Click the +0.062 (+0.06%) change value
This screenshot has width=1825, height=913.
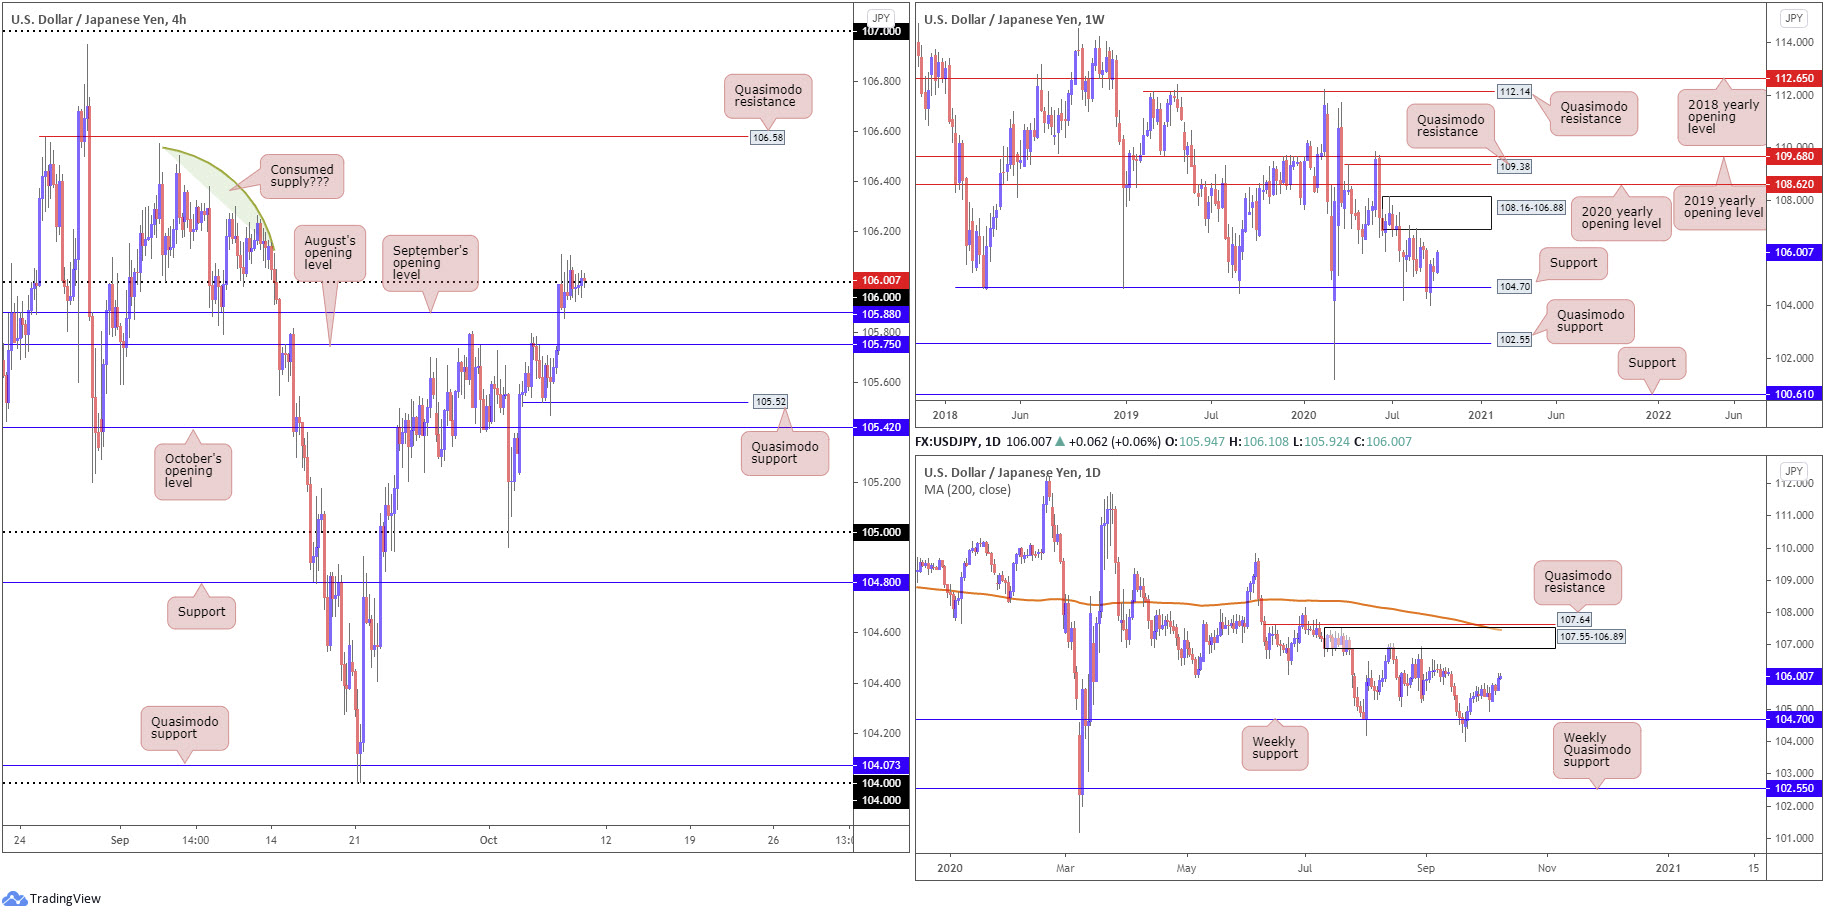[1114, 441]
